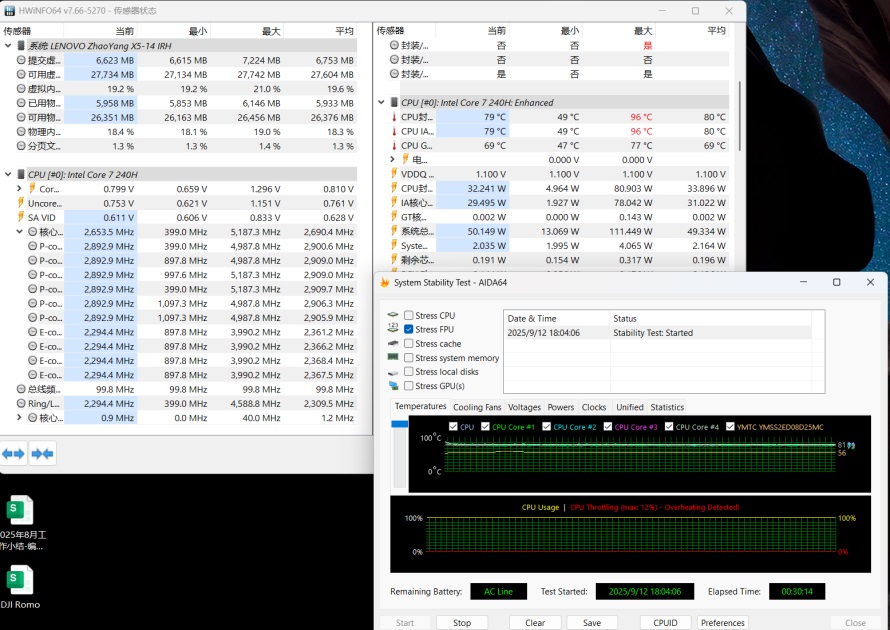Click the expand-columns double arrow icon
Image resolution: width=890 pixels, height=630 pixels.
click(x=13, y=453)
